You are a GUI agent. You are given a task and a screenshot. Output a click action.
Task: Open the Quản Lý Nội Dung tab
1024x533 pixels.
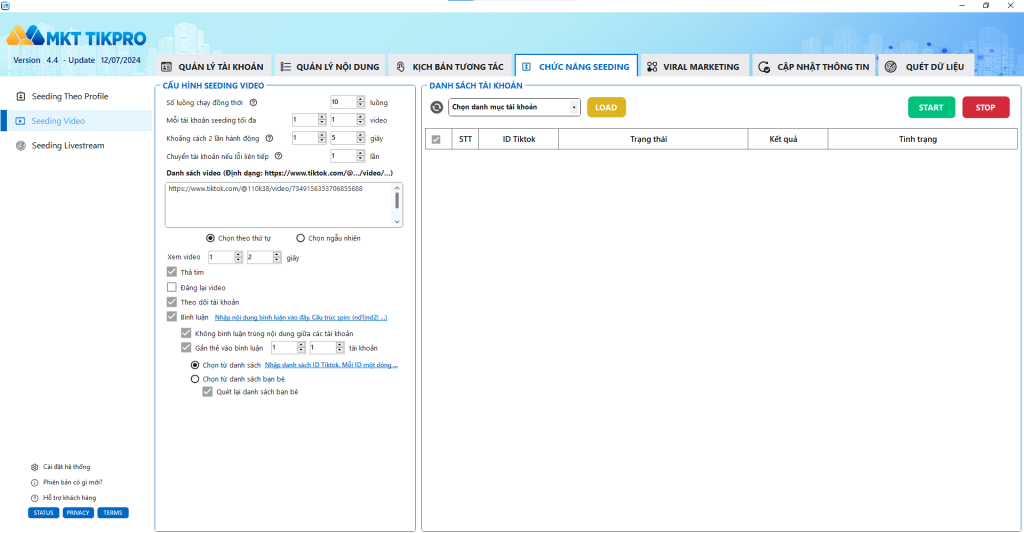click(x=330, y=67)
